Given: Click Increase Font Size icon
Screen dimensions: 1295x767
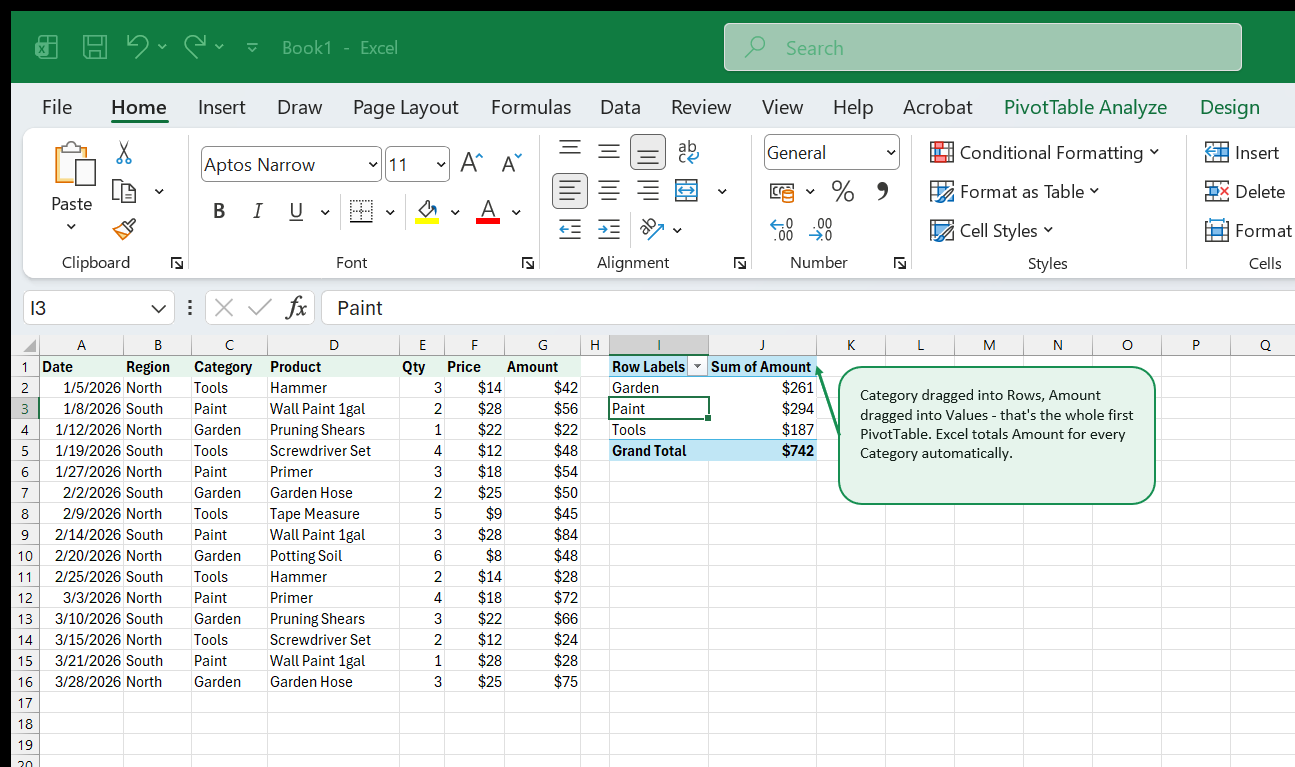Looking at the screenshot, I should [472, 164].
